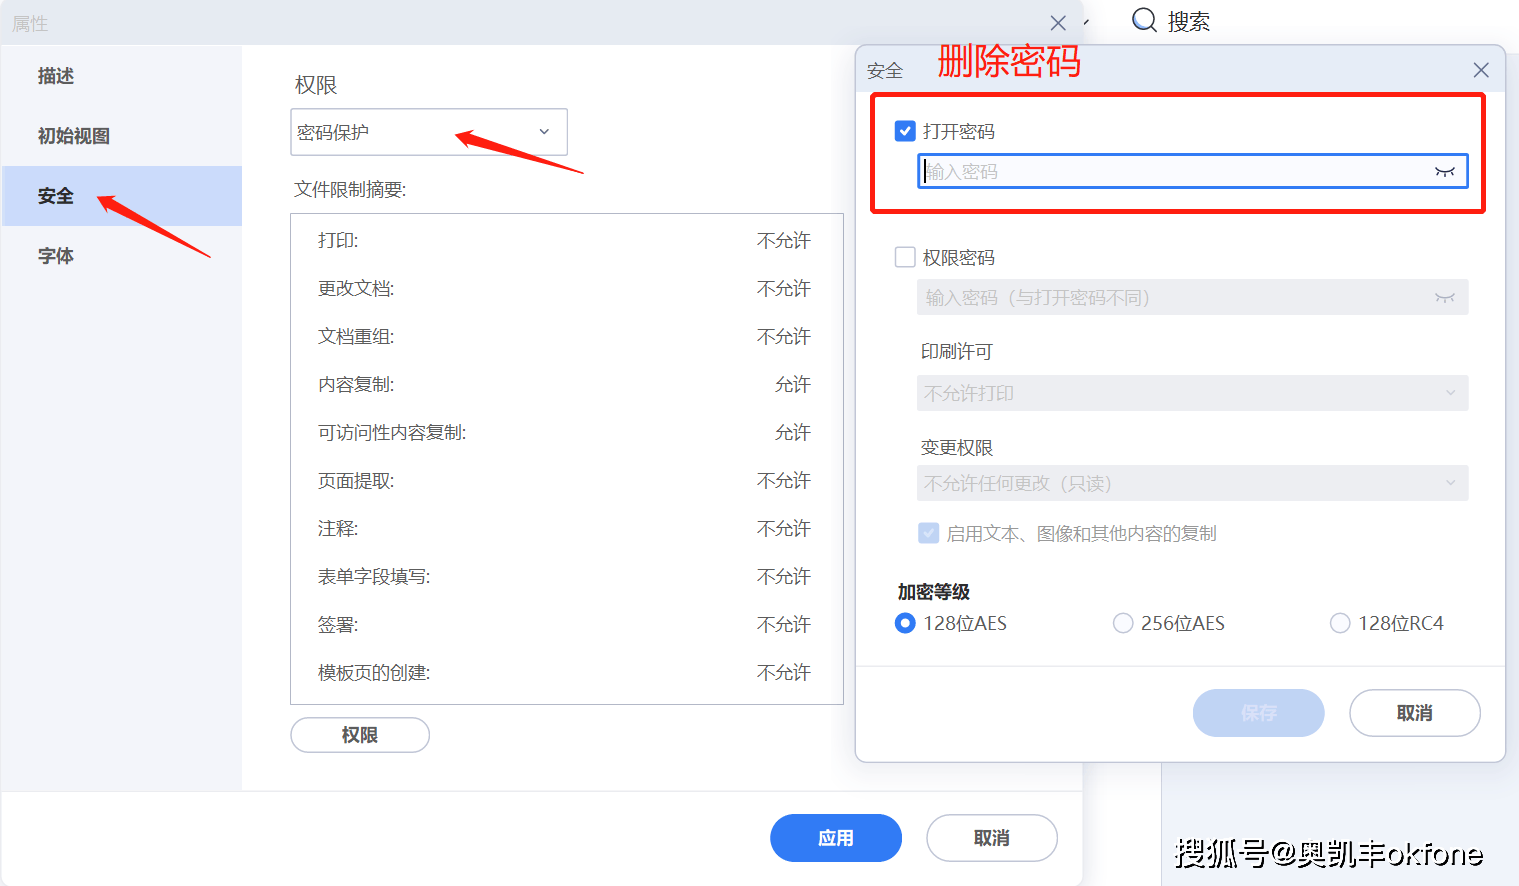
Task: Click the 模板页的创建: row
Action: pyautogui.click(x=566, y=673)
